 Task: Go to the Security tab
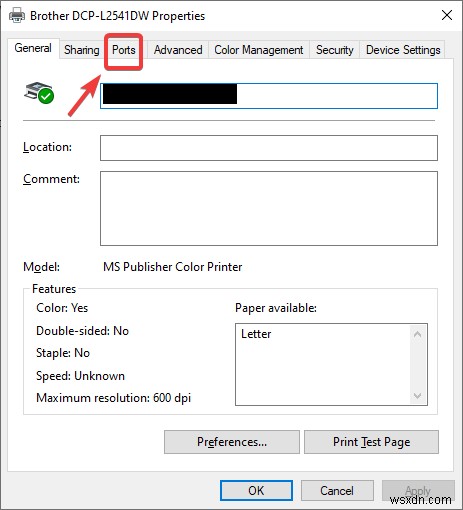[x=334, y=50]
